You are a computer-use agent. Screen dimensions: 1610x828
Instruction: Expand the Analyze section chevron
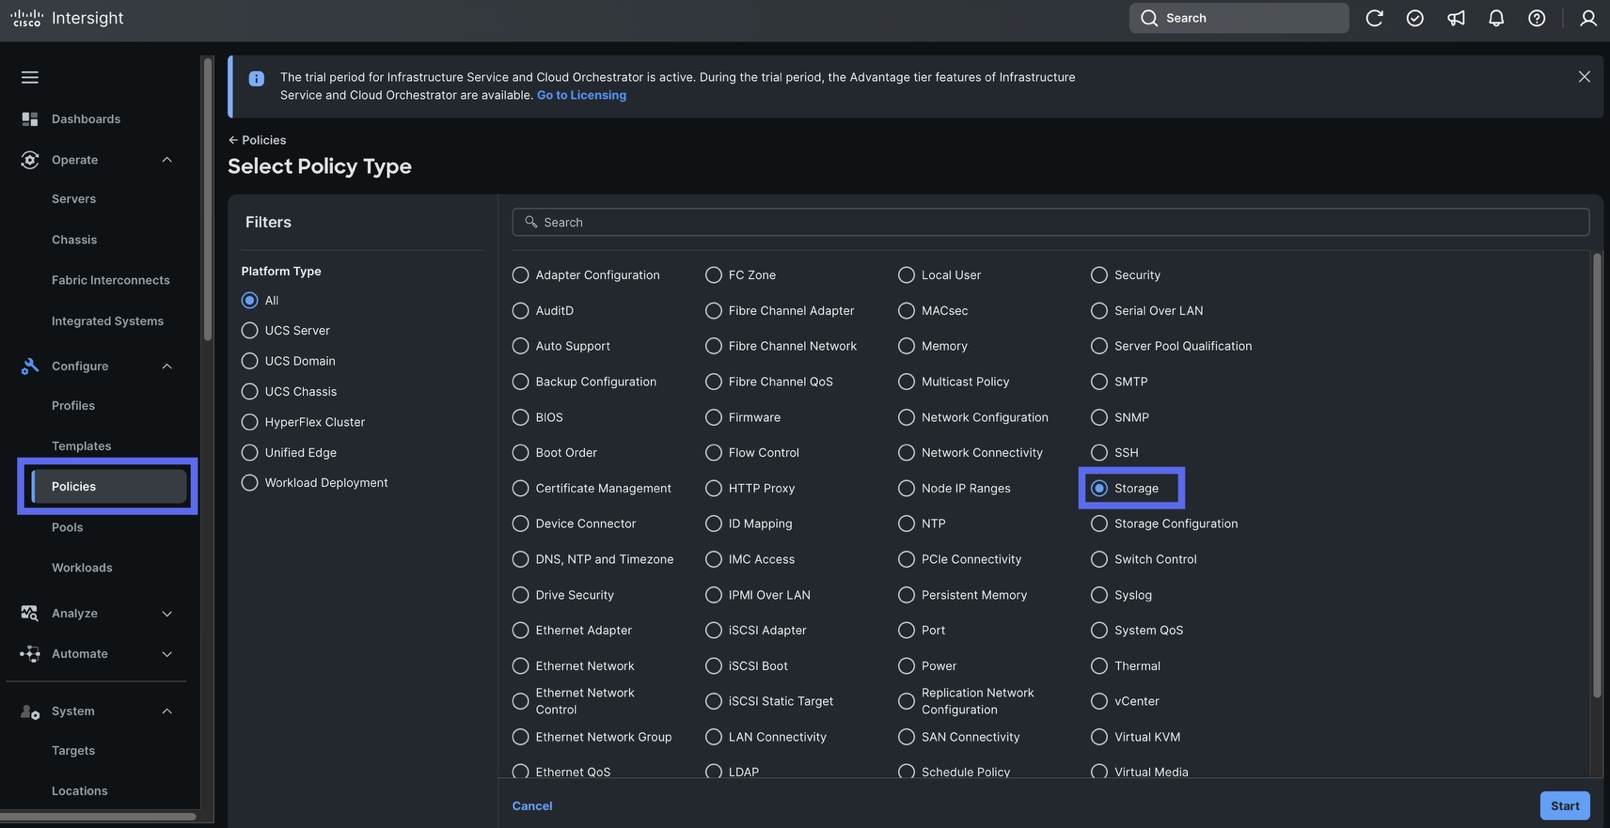pyautogui.click(x=167, y=613)
